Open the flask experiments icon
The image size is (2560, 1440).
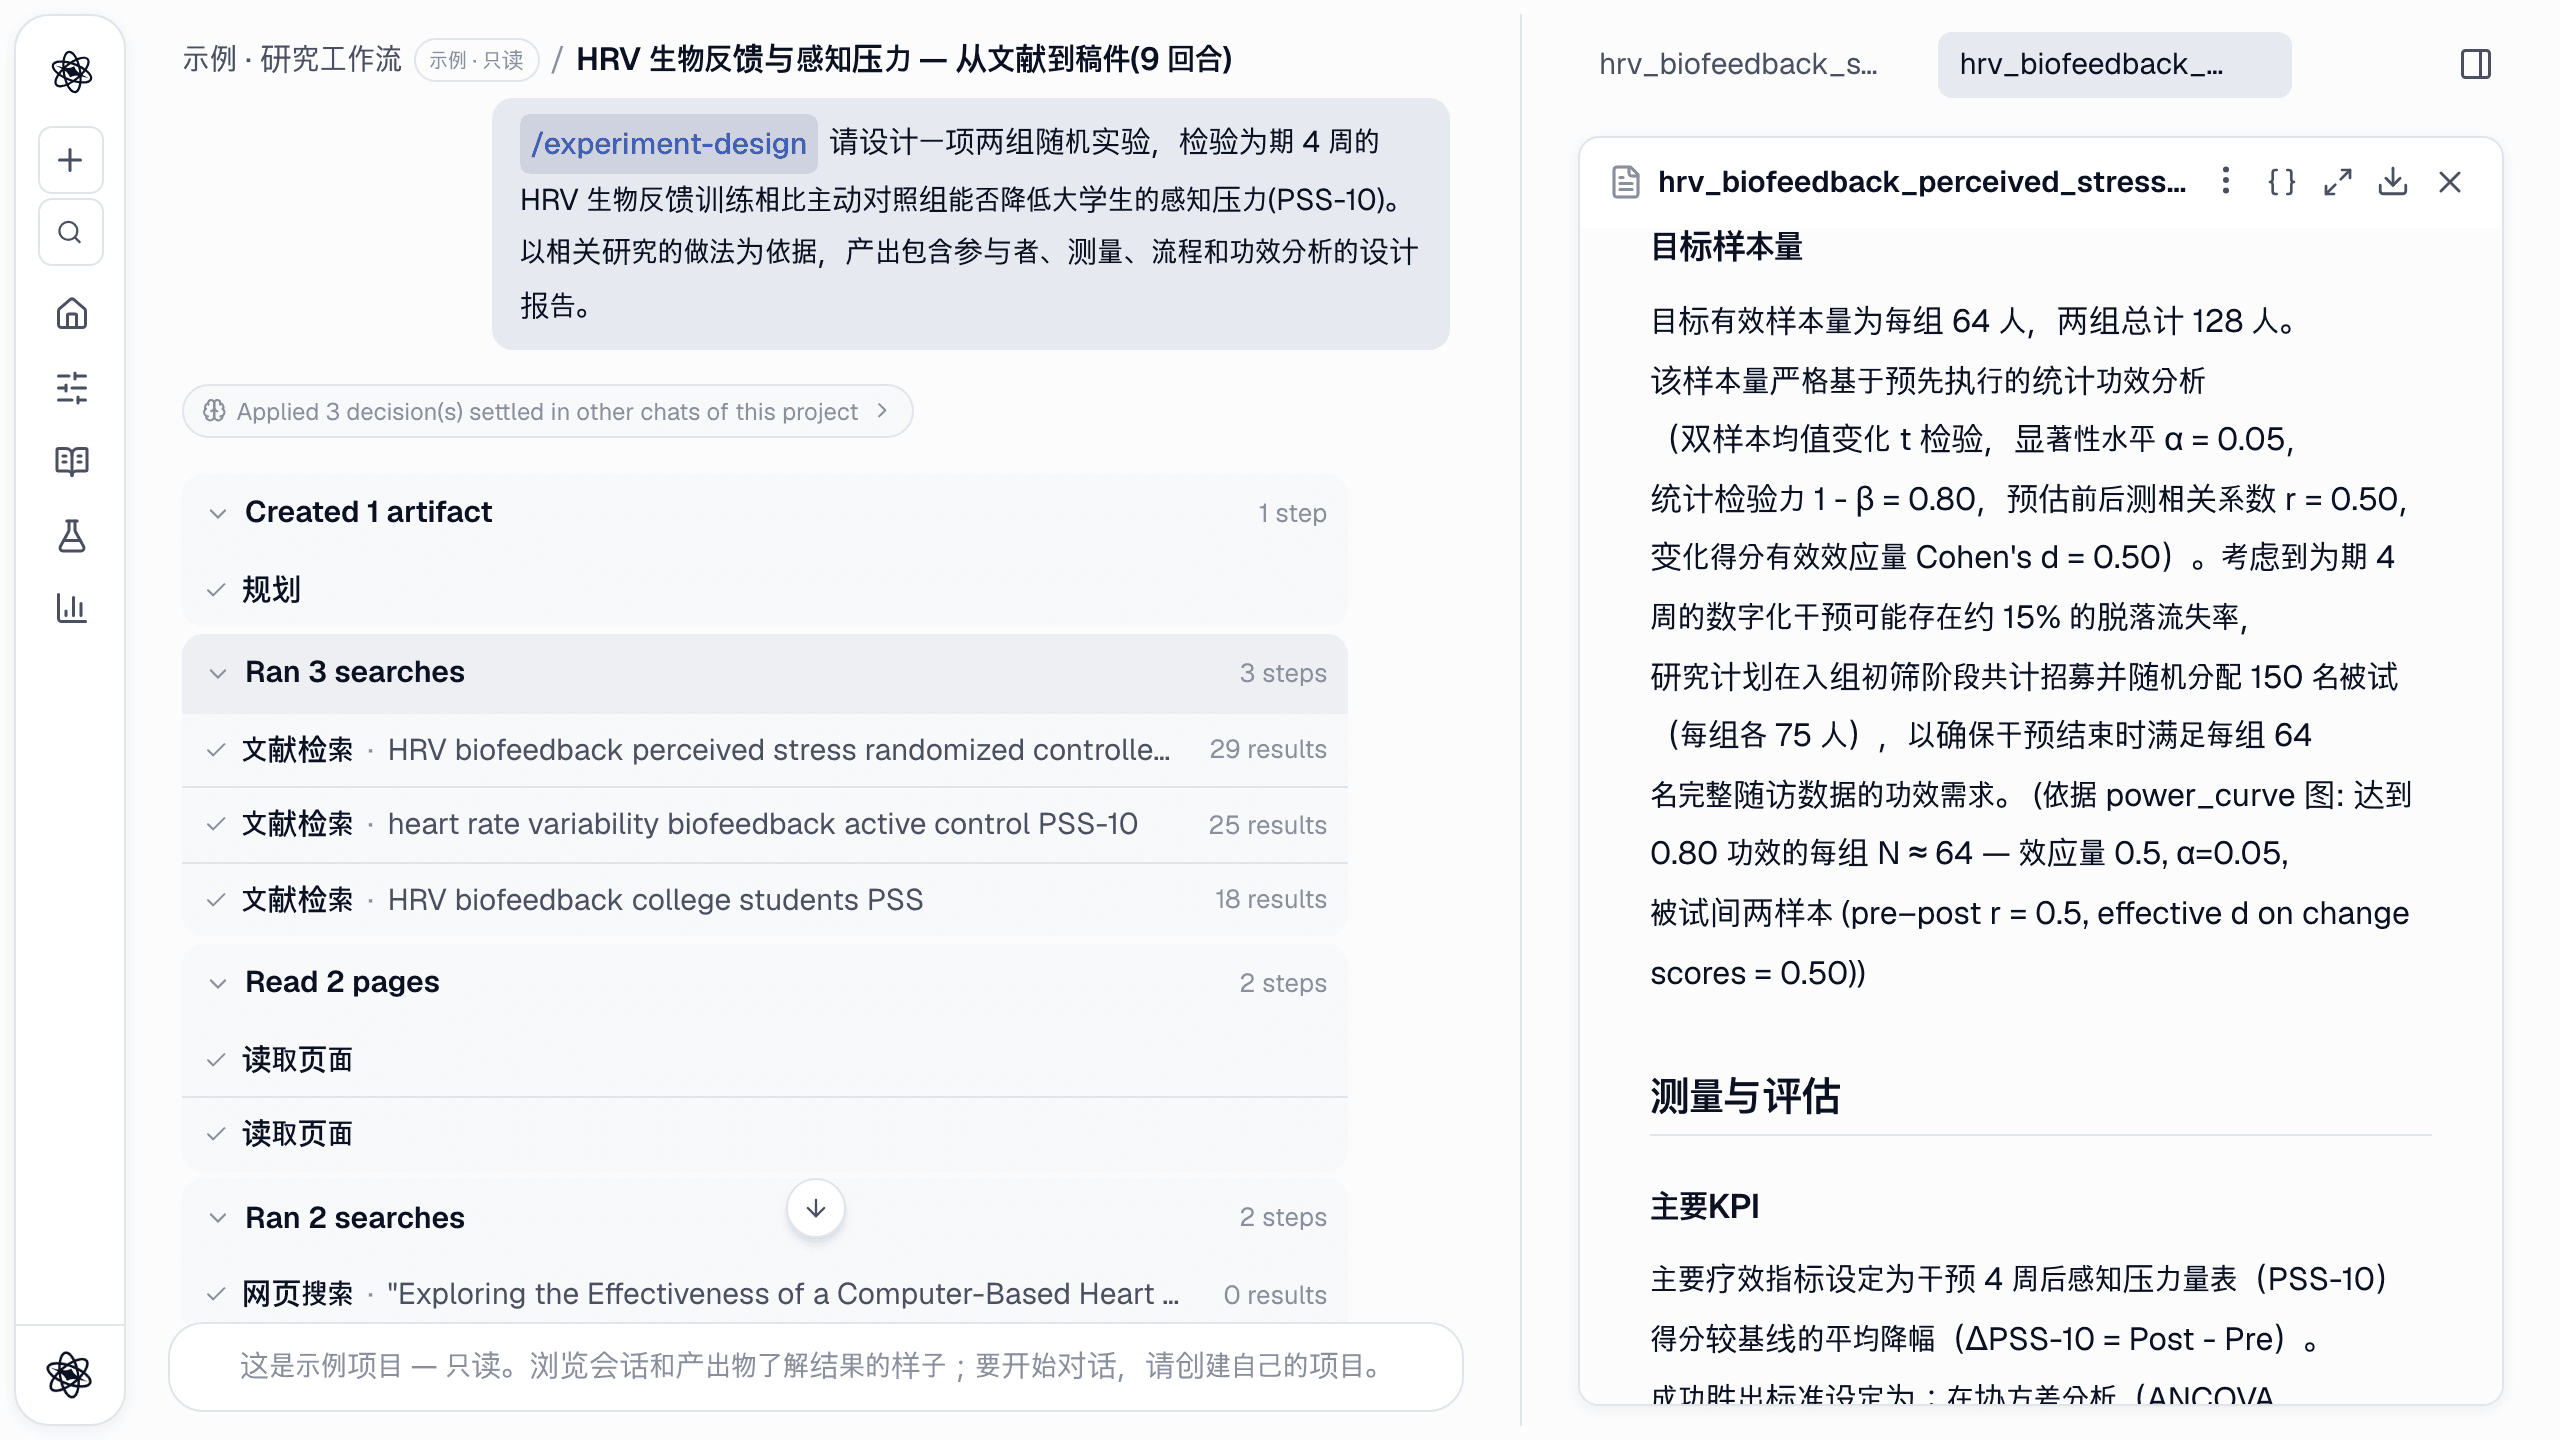tap(71, 536)
